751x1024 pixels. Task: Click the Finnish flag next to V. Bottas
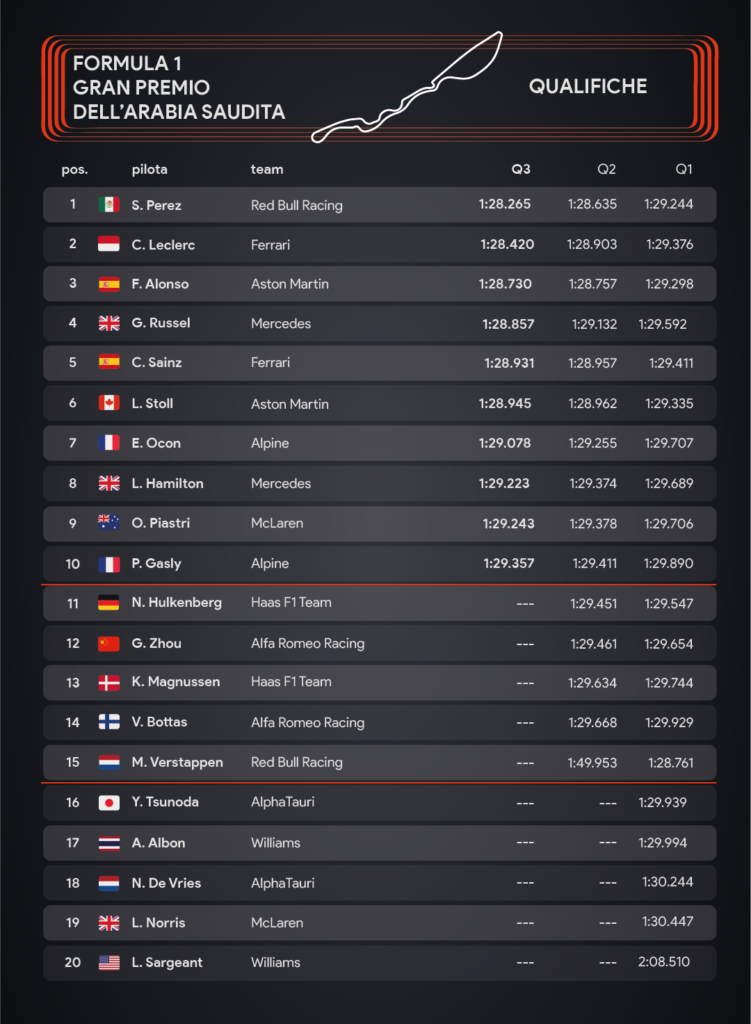tap(109, 722)
